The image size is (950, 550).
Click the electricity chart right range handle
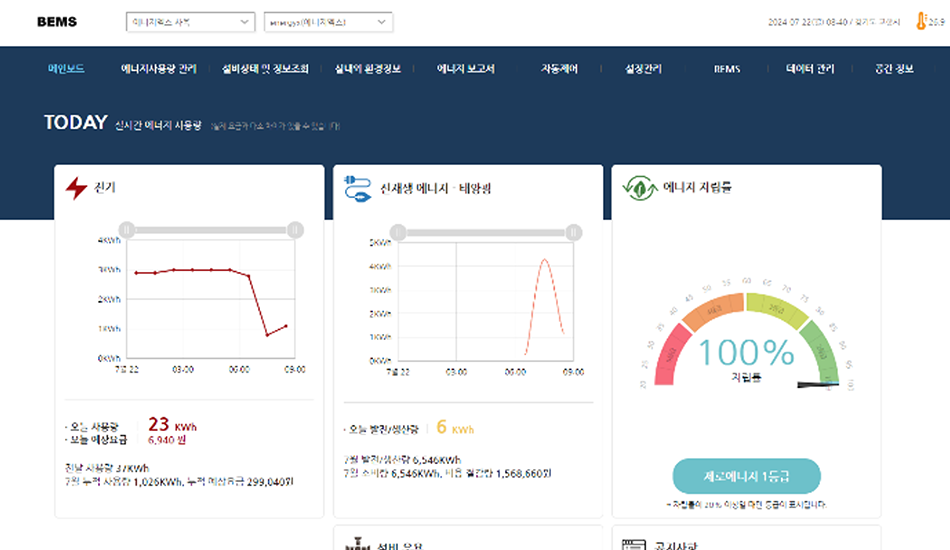point(295,231)
